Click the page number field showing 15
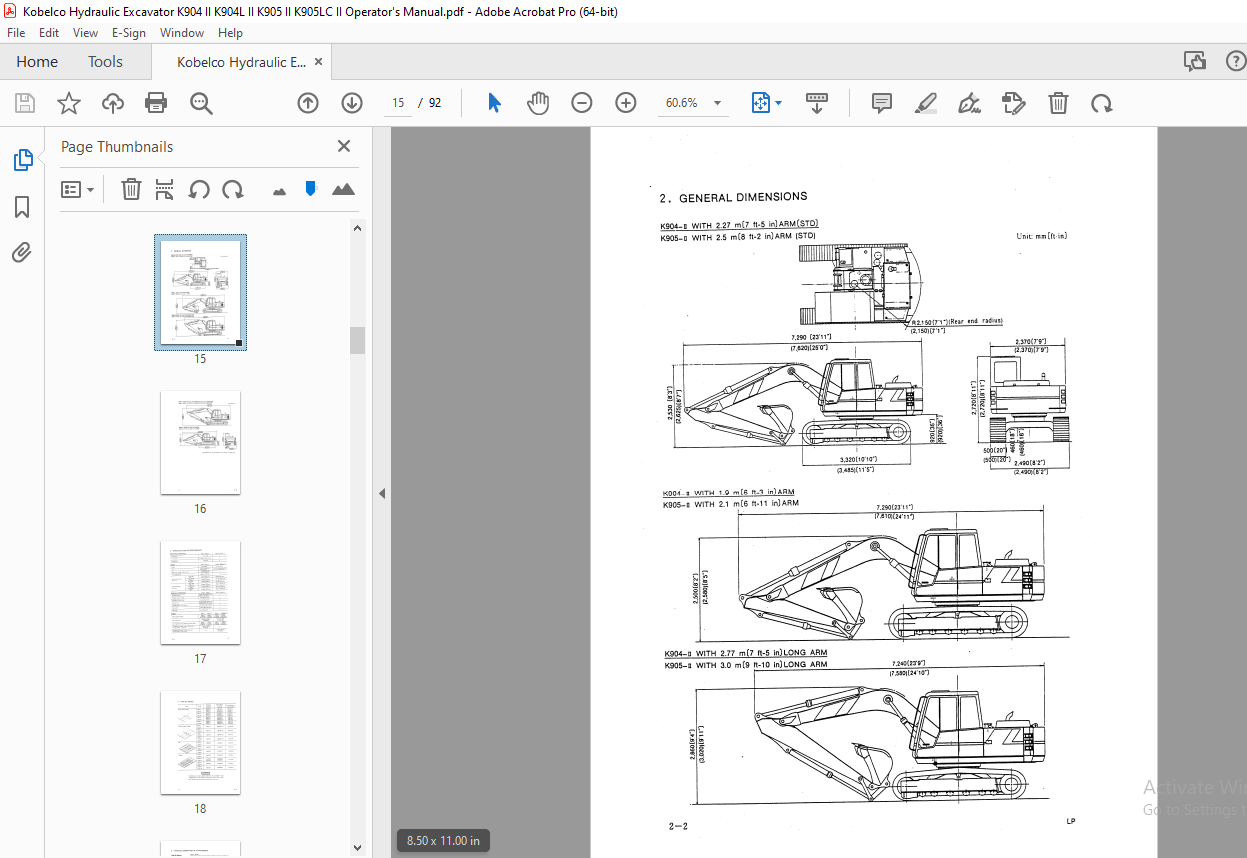1247x858 pixels. (397, 103)
